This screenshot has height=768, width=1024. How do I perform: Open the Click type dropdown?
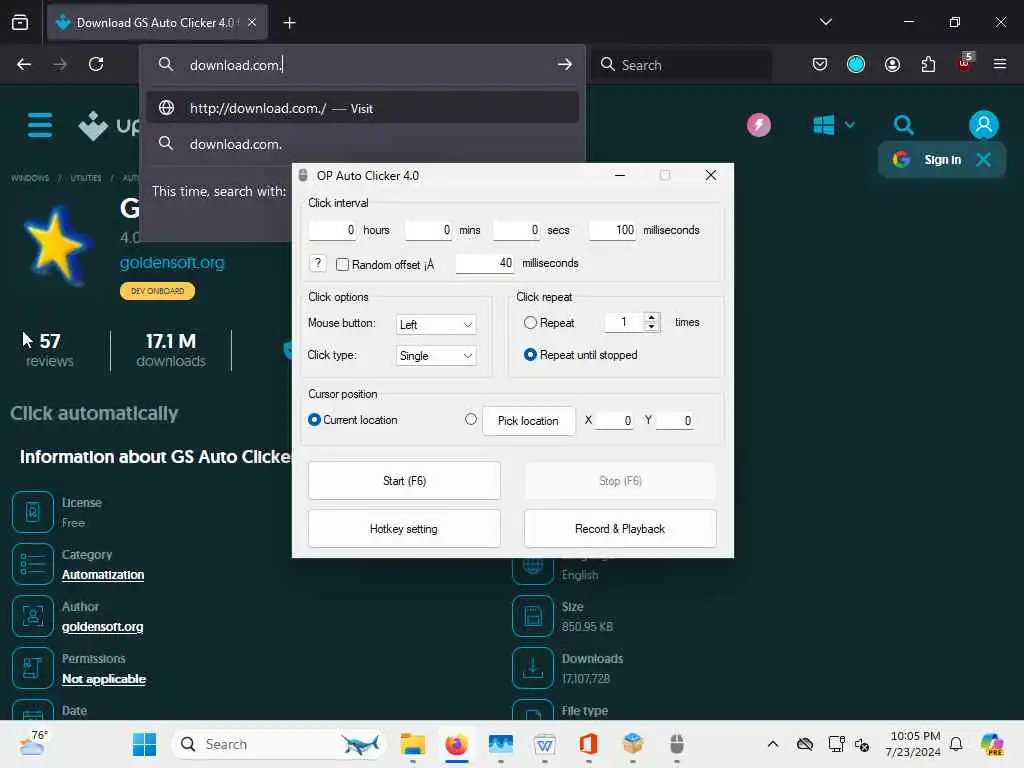(436, 356)
